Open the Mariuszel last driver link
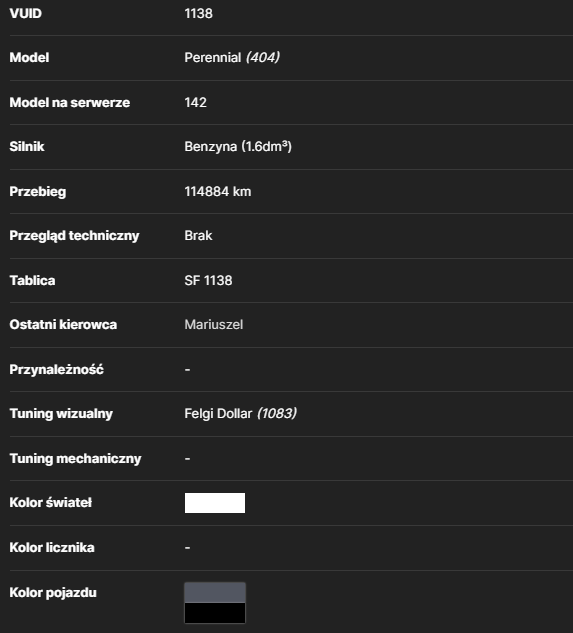This screenshot has width=573, height=633. [x=214, y=325]
